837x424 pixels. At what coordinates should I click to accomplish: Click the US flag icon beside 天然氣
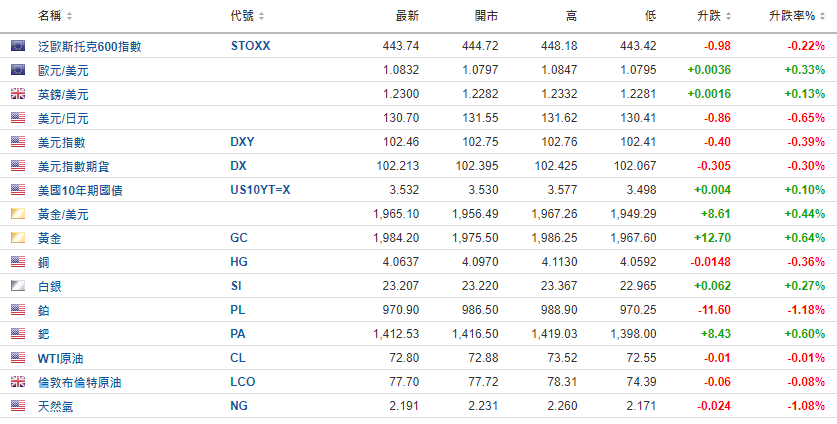18,406
